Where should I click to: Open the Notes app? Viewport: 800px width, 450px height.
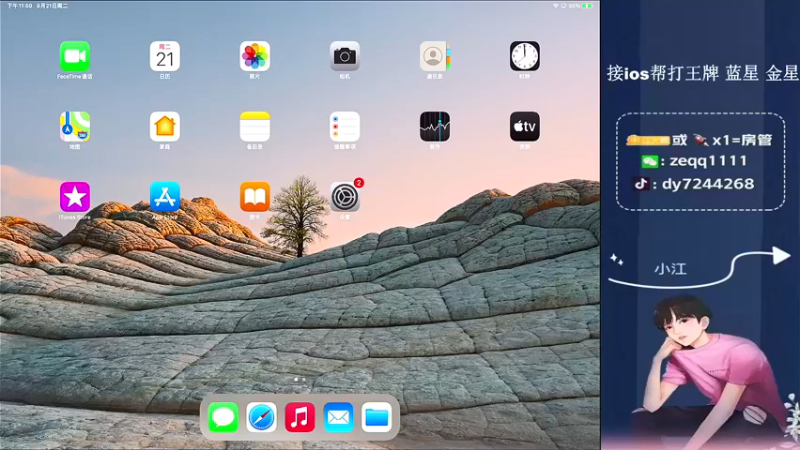(x=255, y=127)
